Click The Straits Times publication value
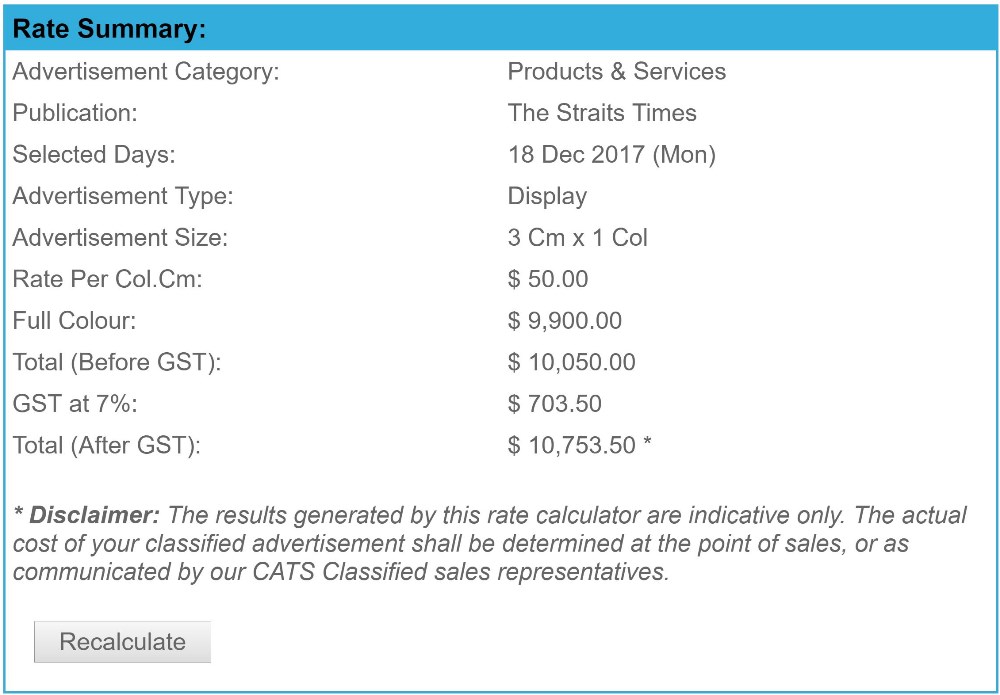Image resolution: width=1000 pixels, height=695 pixels. point(602,113)
